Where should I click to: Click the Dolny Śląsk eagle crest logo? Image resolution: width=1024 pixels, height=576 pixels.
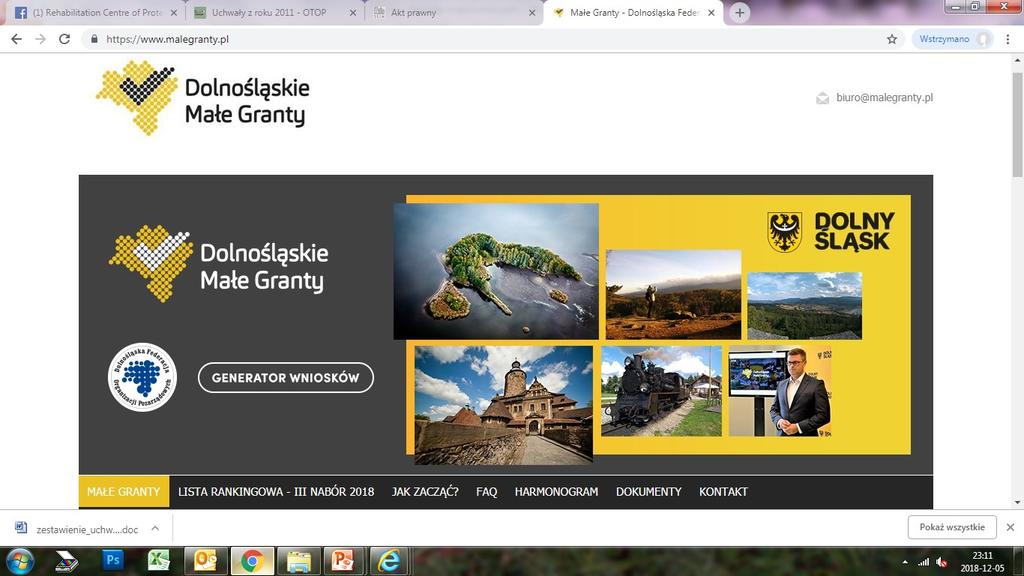tap(784, 232)
